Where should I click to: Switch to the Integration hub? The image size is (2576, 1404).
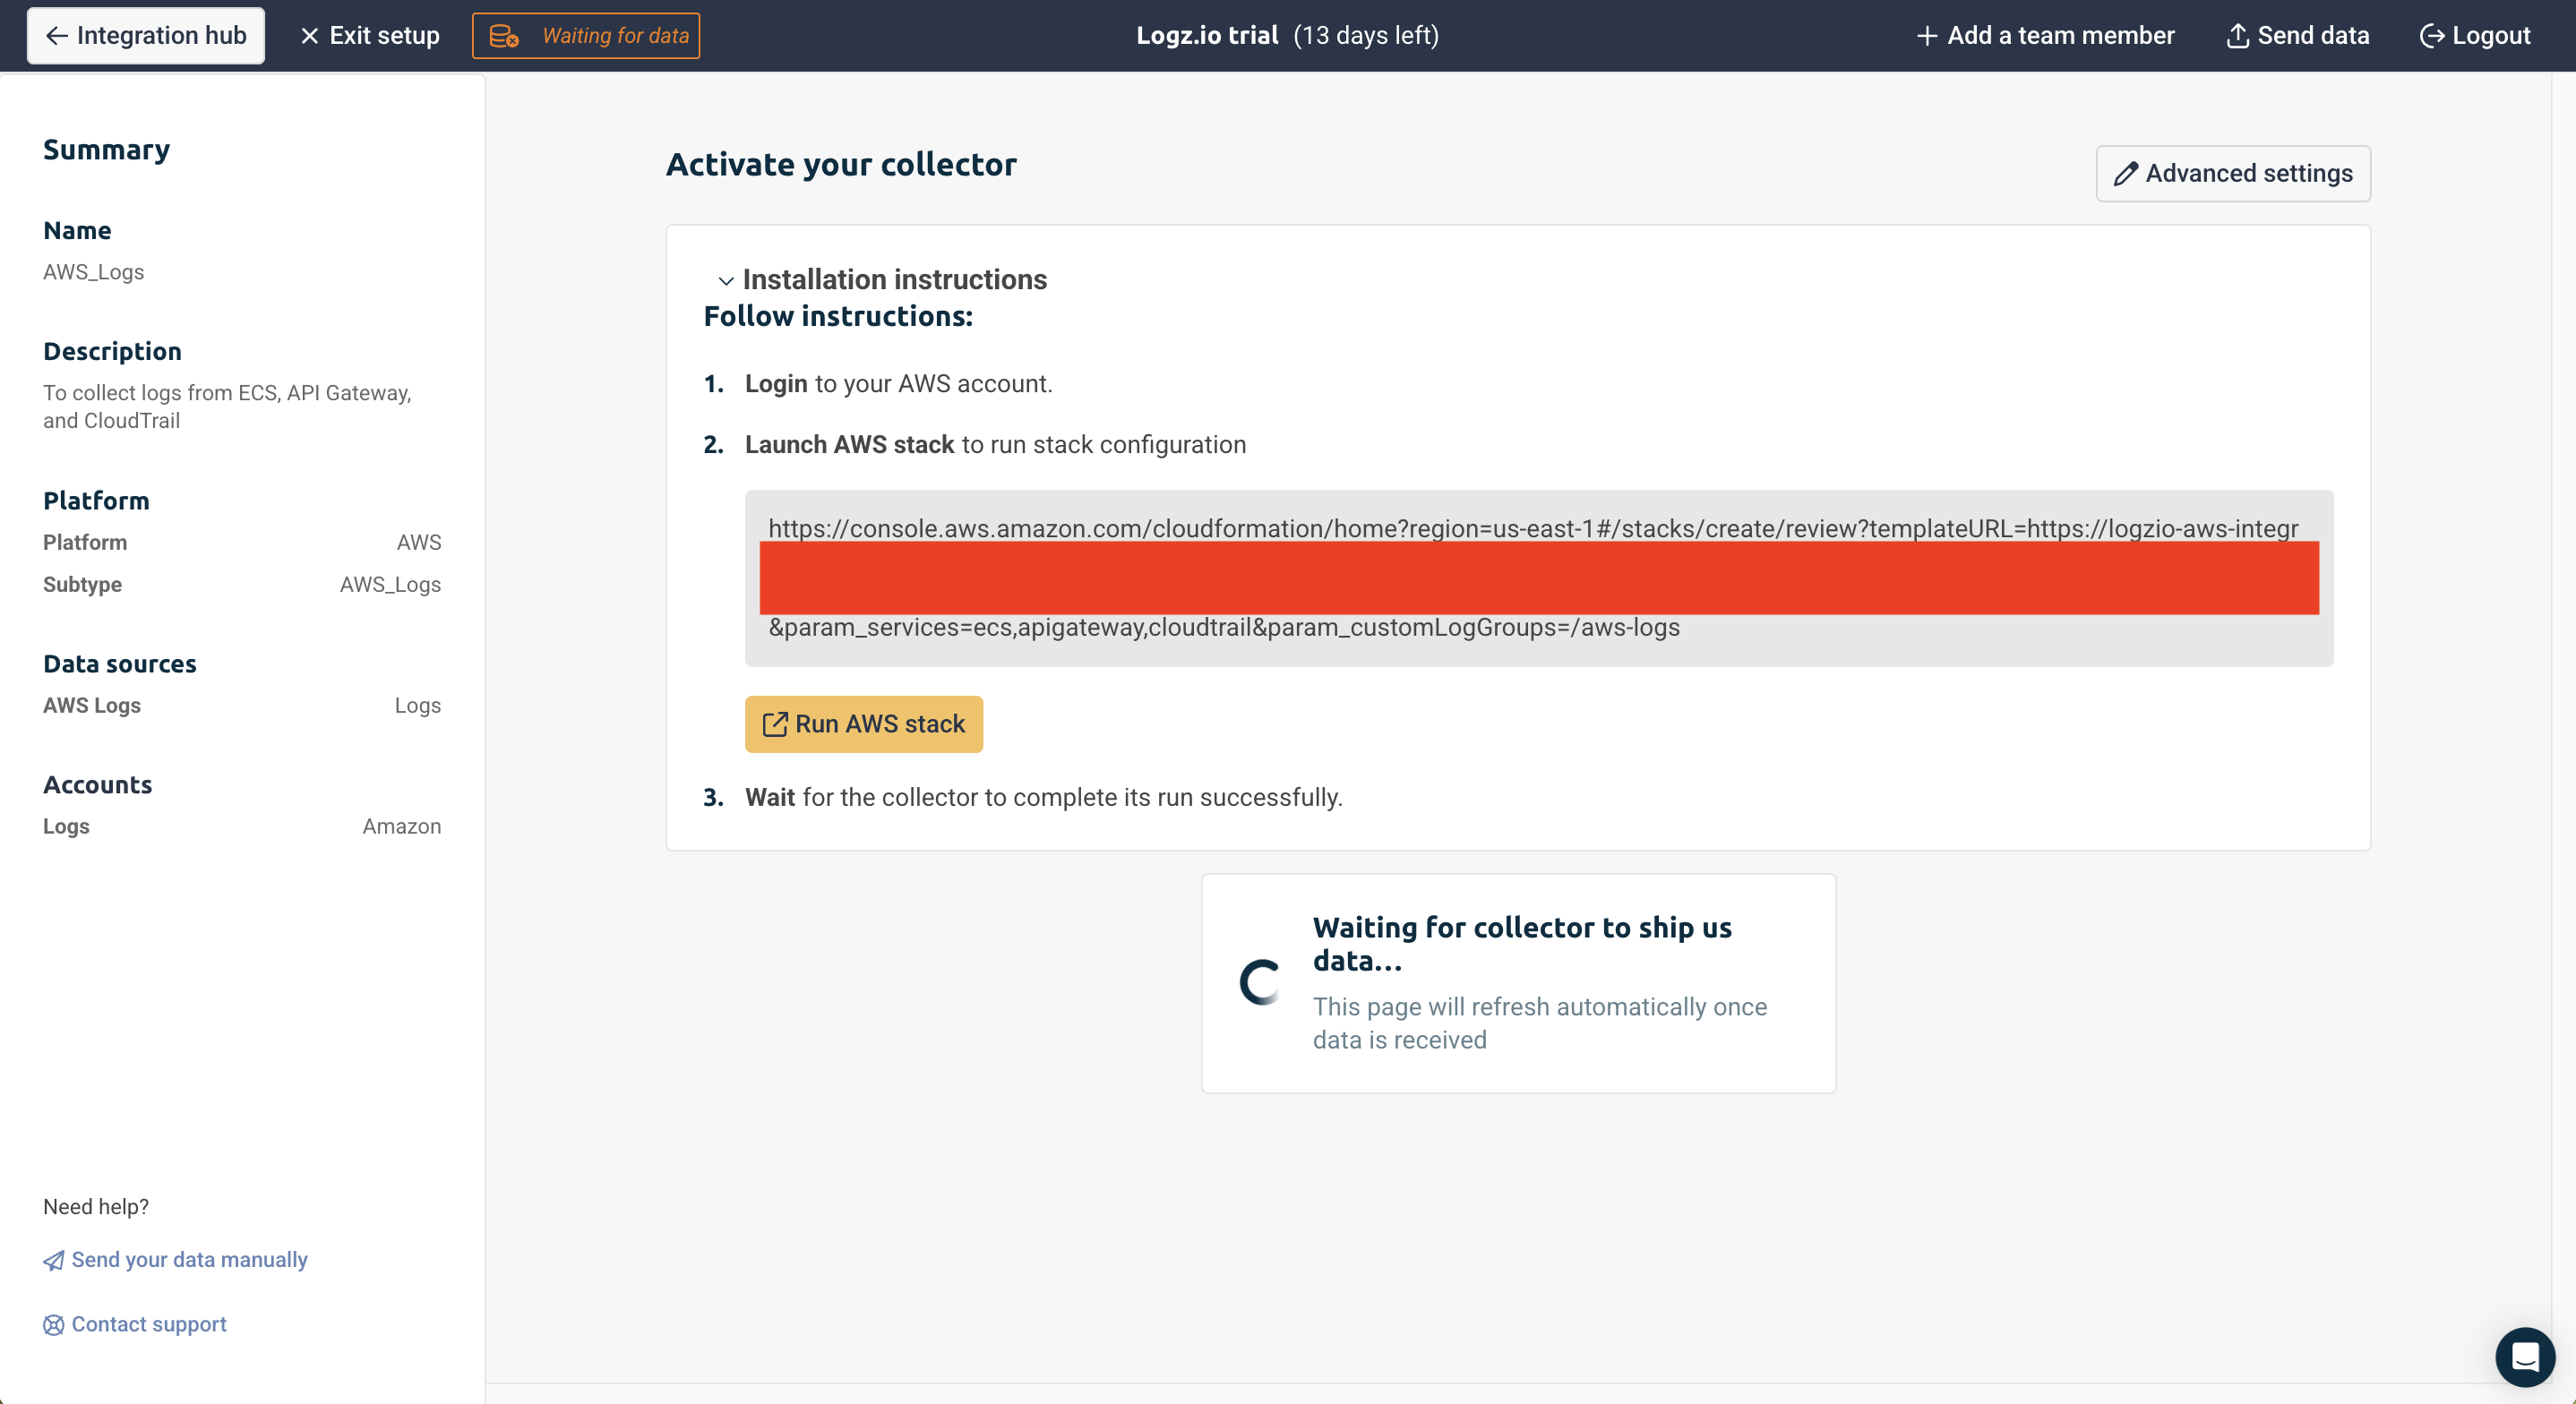[145, 35]
